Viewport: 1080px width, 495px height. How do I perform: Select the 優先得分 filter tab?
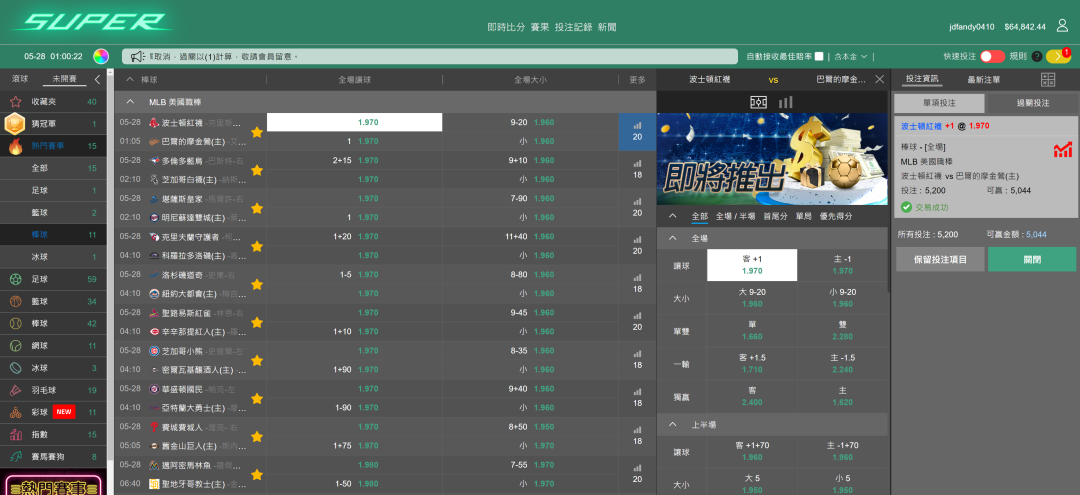point(836,216)
